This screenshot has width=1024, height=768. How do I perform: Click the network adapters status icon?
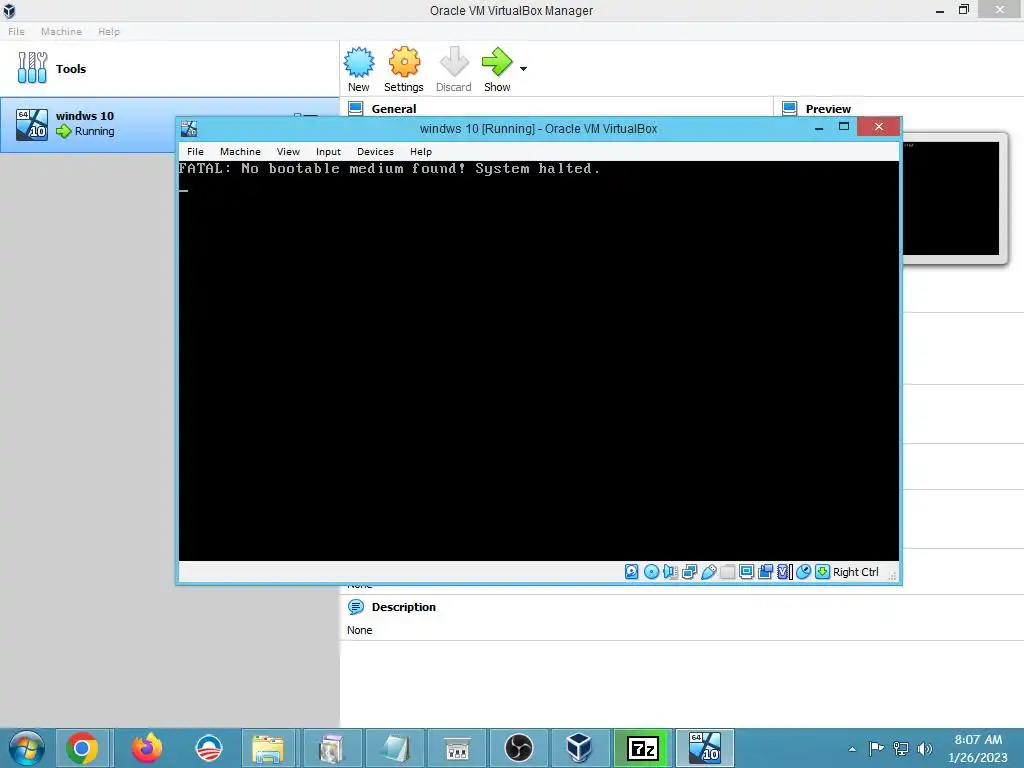click(x=689, y=572)
